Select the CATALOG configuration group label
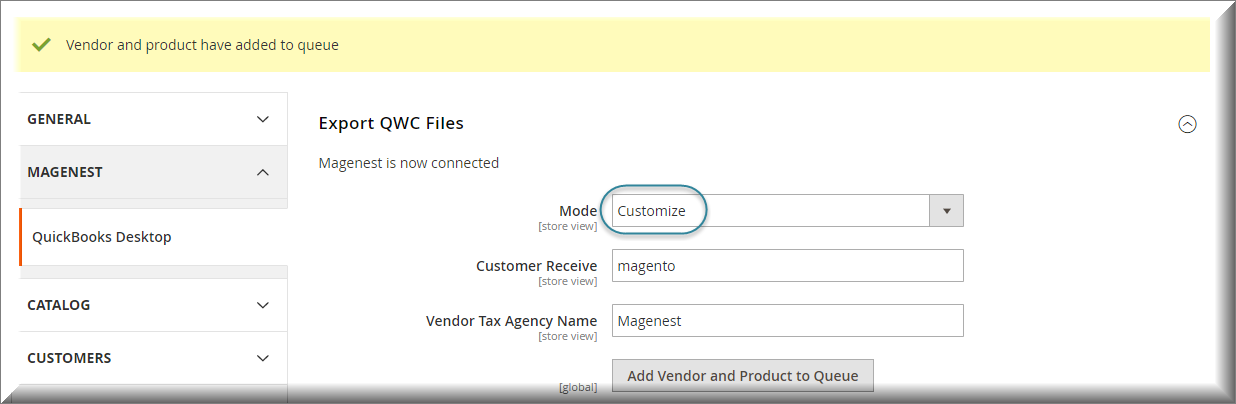This screenshot has width=1236, height=404. click(x=59, y=305)
